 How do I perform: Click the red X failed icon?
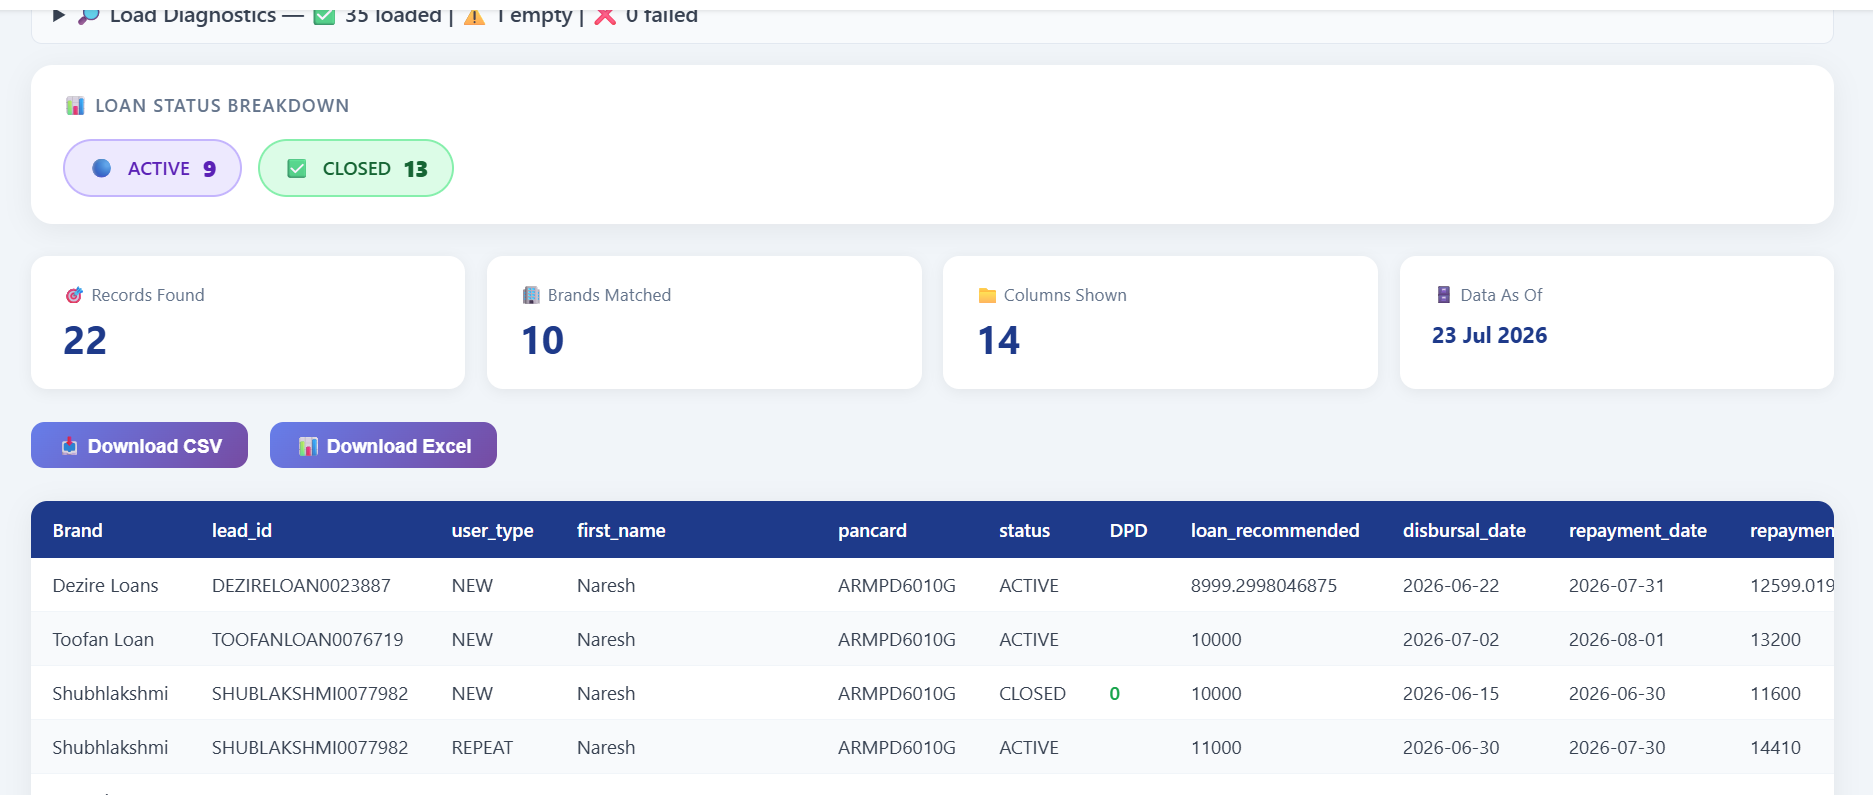[605, 16]
